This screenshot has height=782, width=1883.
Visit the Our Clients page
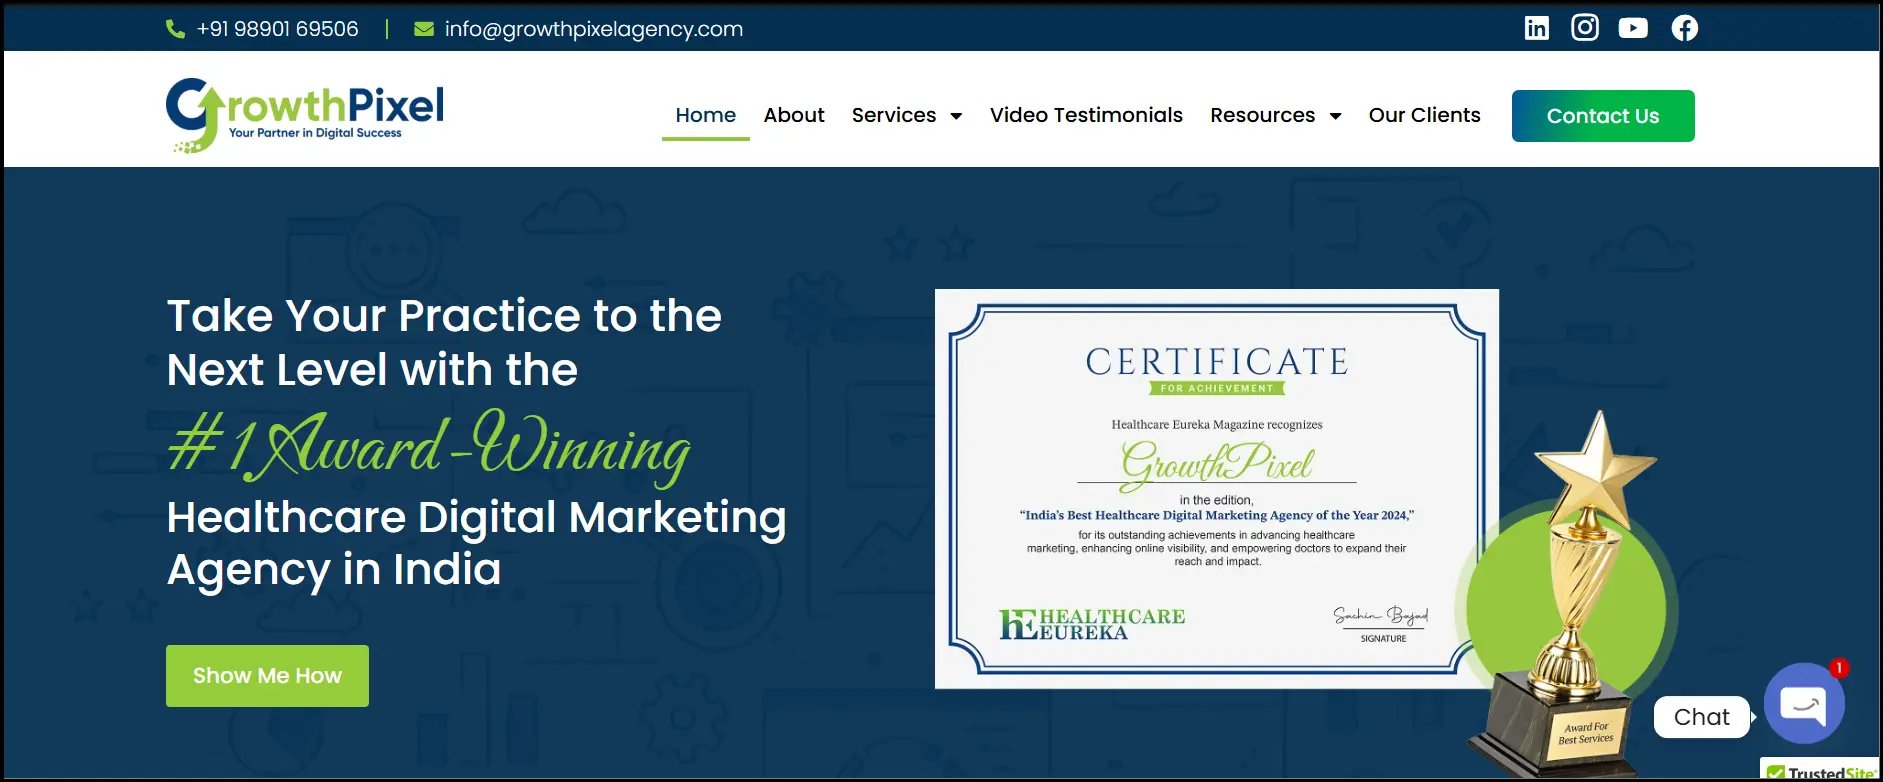click(x=1424, y=115)
